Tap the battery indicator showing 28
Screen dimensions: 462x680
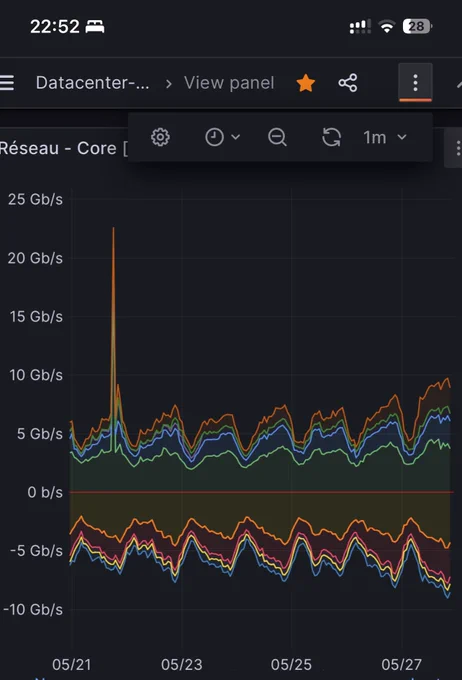click(417, 26)
